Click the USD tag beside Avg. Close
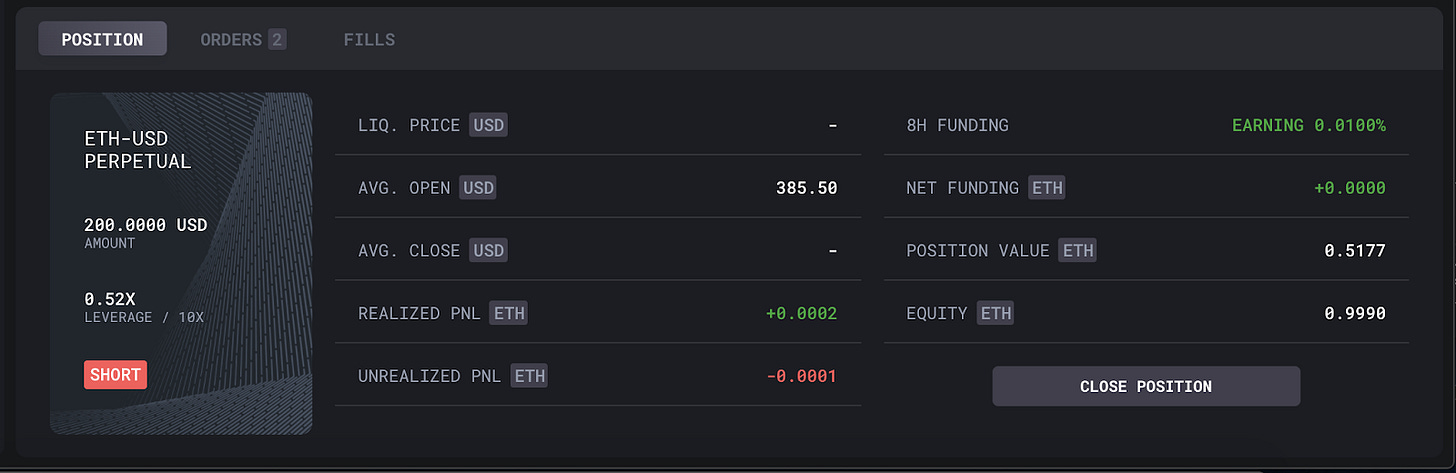 click(x=487, y=250)
